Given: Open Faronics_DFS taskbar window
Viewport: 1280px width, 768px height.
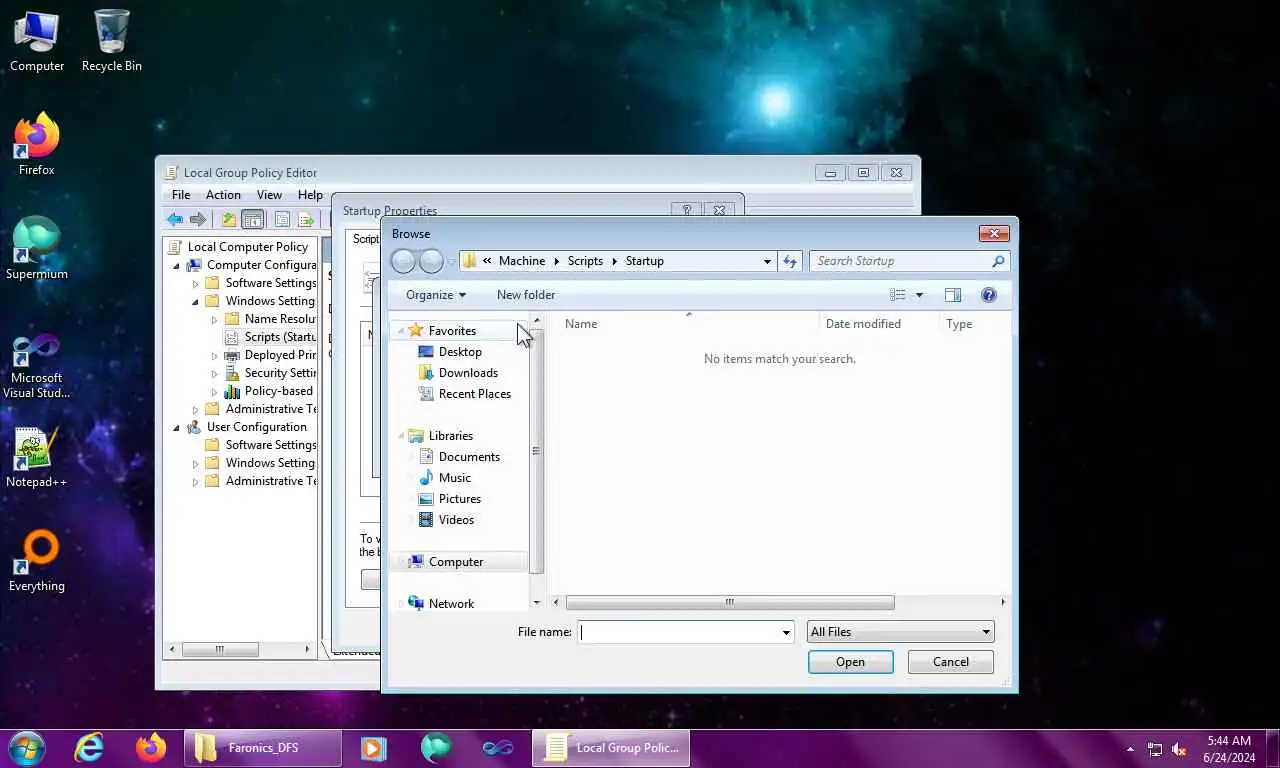Looking at the screenshot, I should tap(262, 748).
